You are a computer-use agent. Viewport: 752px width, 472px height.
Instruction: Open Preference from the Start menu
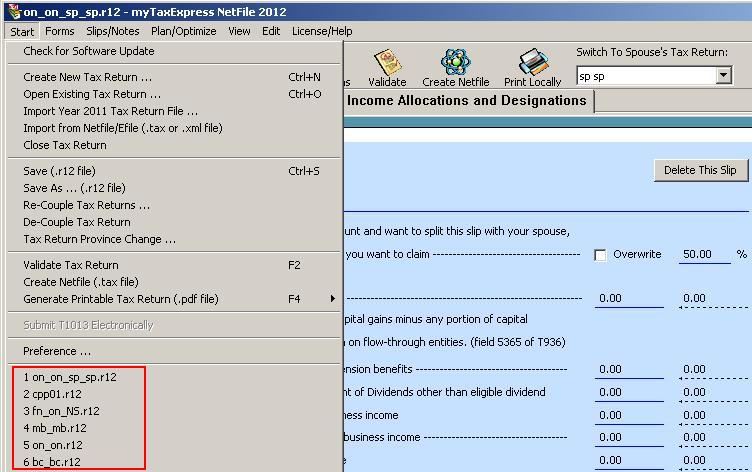[174, 351]
